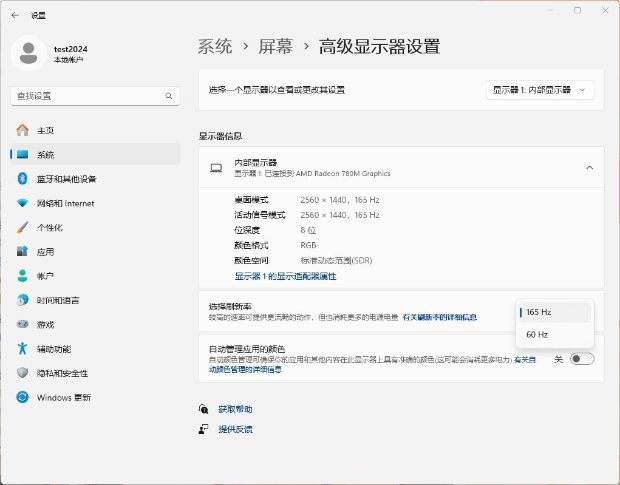The width and height of the screenshot is (620, 485).
Task: Open 帐户 settings in the sidebar
Action: 95,276
